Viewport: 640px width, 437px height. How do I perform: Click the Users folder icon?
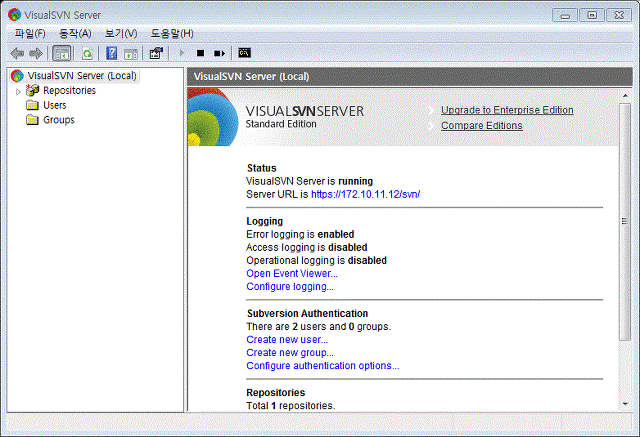pos(32,105)
